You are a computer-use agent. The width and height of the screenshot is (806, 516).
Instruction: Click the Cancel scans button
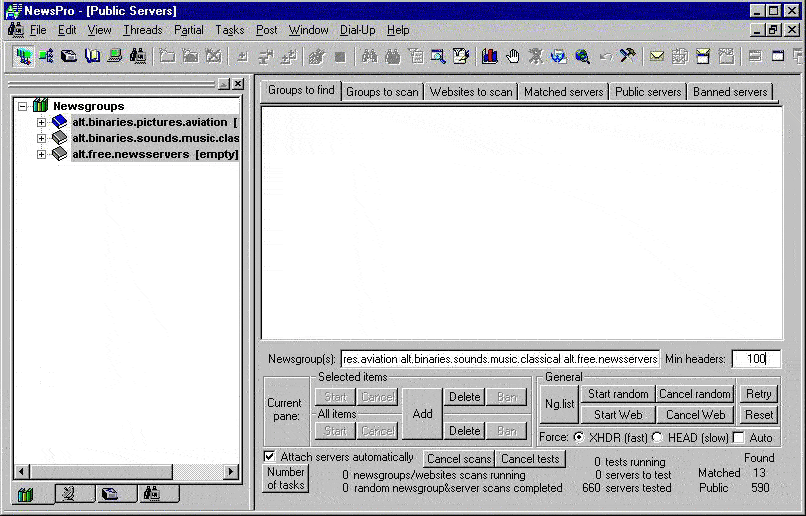[459, 459]
